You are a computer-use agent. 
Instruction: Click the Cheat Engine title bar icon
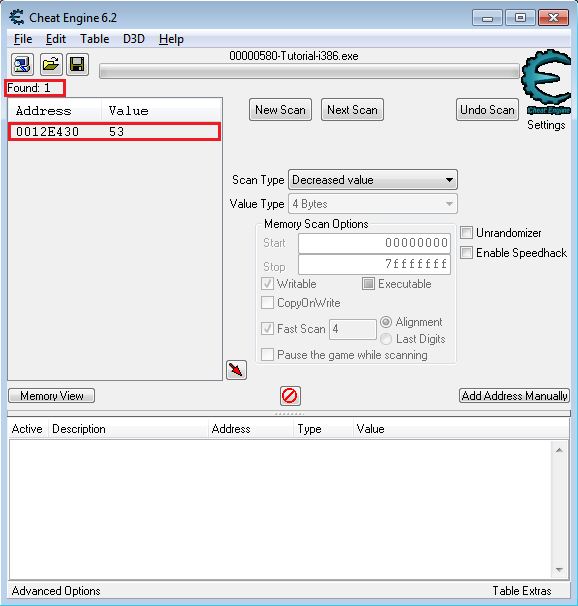[17, 17]
